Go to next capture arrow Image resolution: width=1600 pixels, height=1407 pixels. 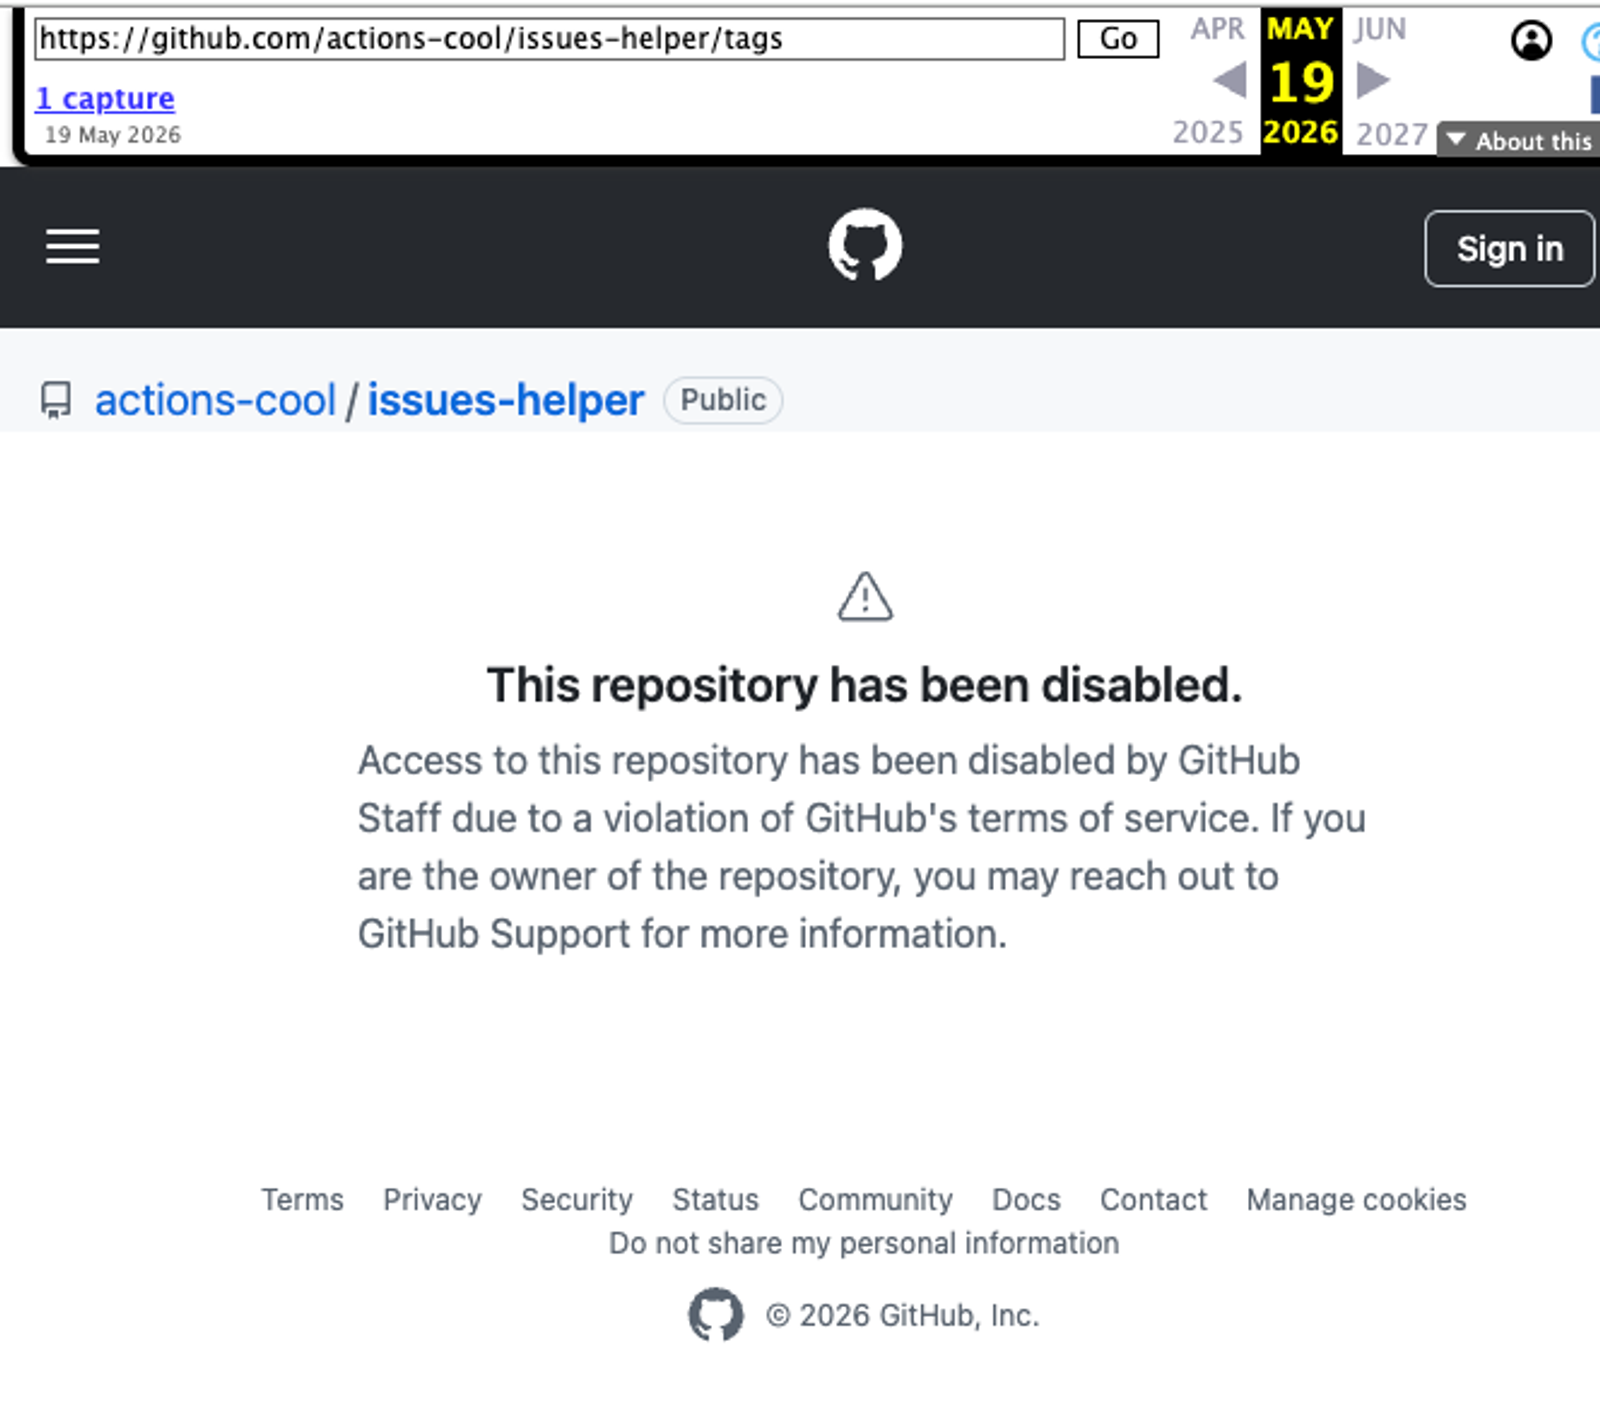pyautogui.click(x=1373, y=80)
